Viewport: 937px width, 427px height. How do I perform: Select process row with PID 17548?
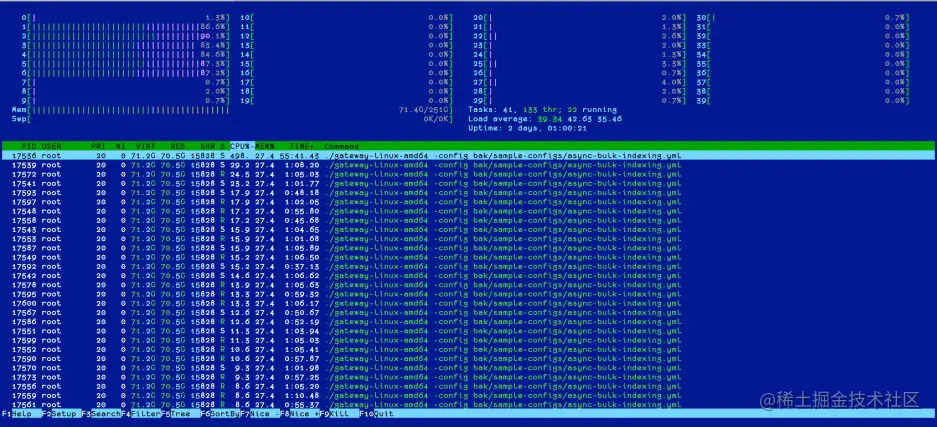(468, 211)
